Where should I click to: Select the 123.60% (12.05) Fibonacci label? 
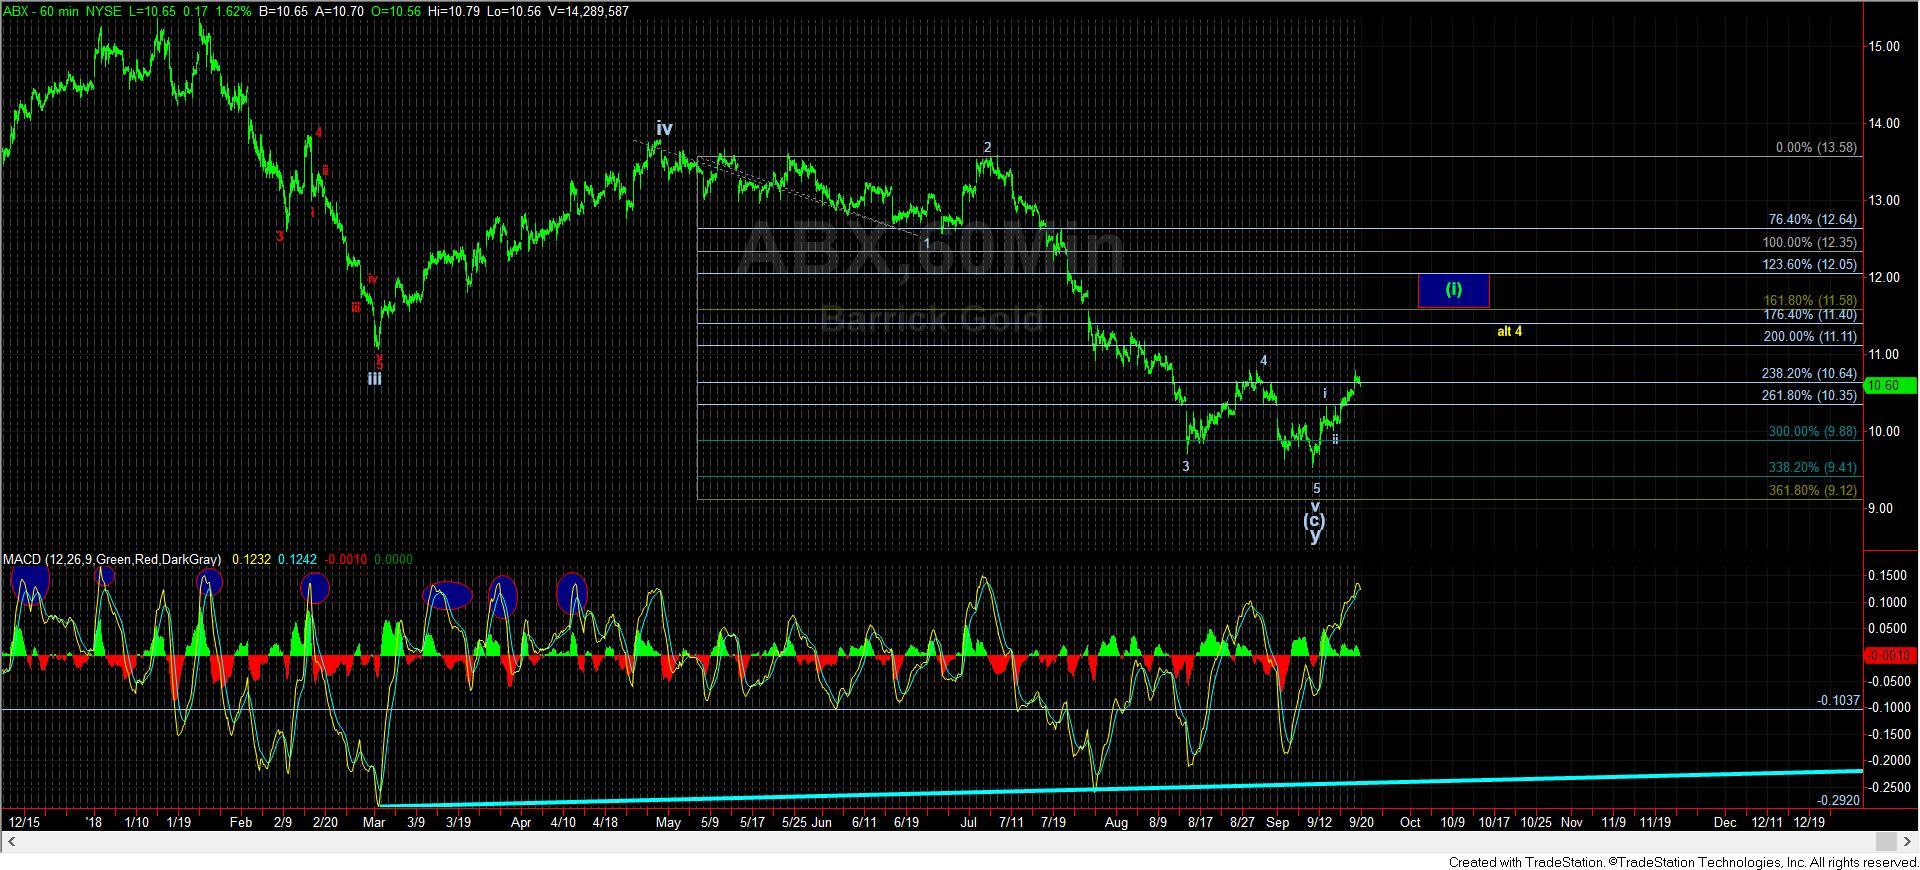pos(1809,264)
